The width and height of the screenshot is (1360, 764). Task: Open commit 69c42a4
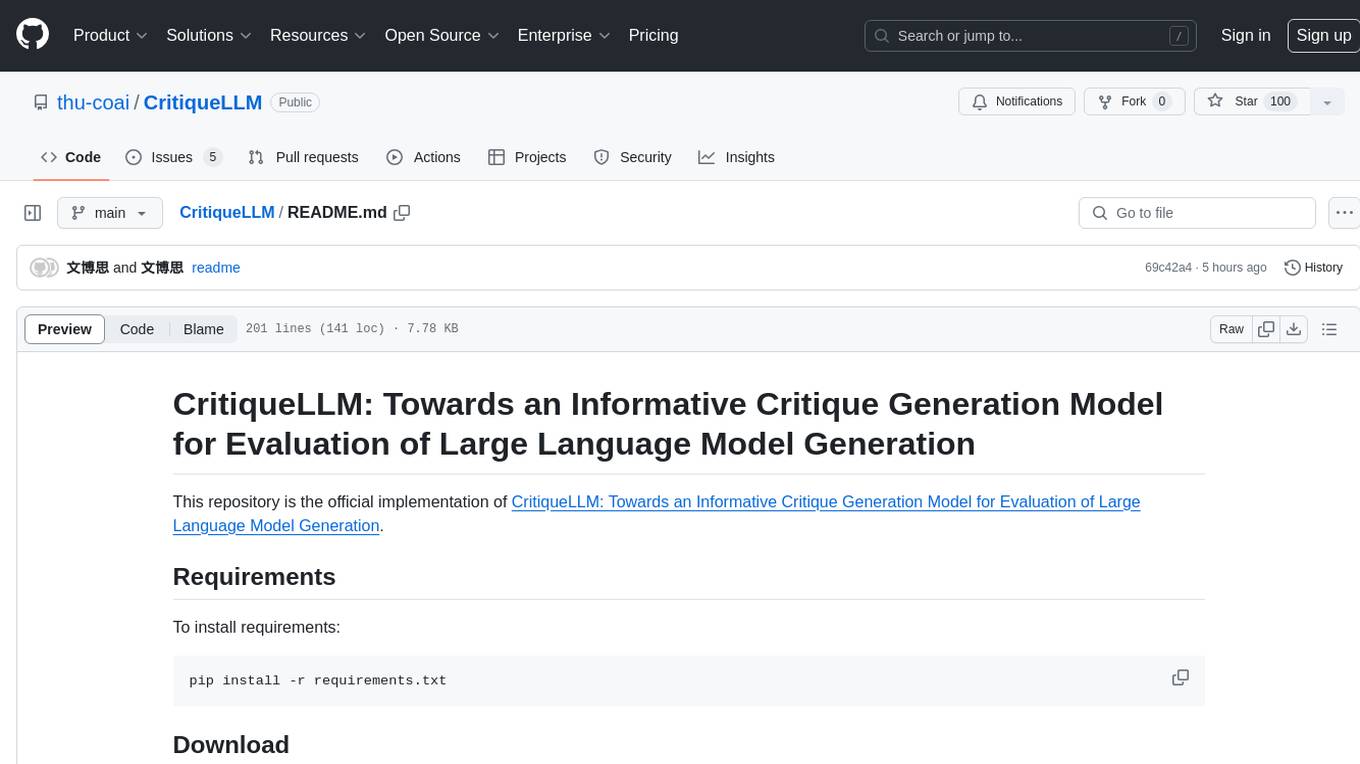(1168, 267)
